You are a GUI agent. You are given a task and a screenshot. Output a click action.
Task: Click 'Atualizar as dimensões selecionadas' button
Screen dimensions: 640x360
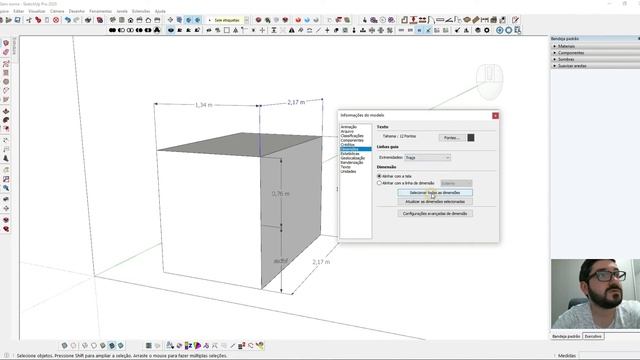pyautogui.click(x=435, y=202)
